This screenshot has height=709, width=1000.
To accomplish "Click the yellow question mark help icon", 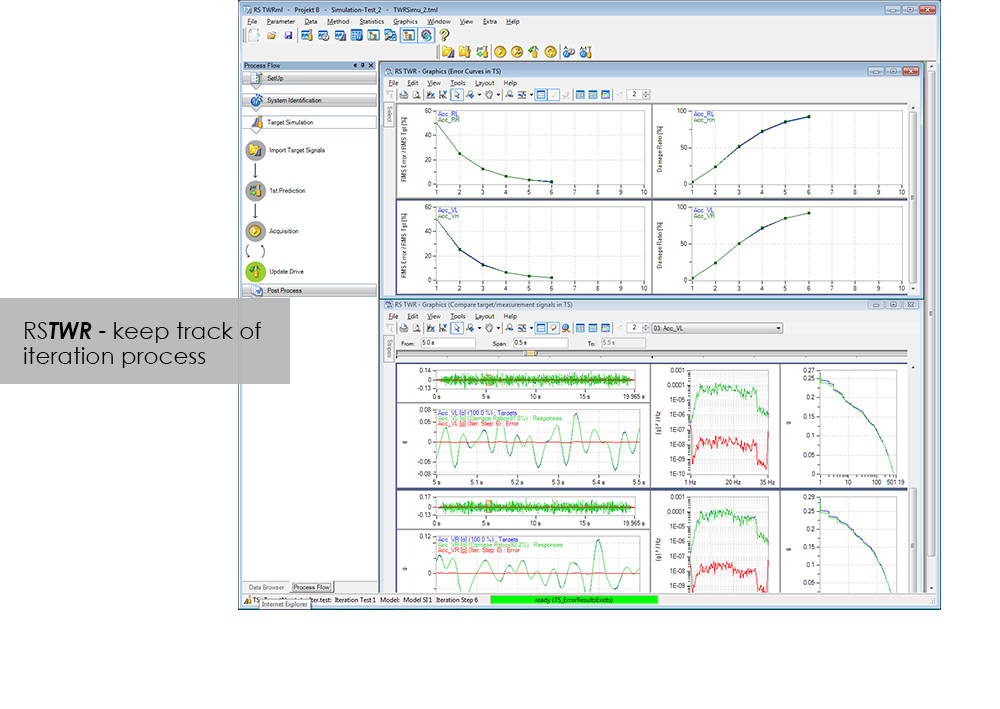I will 444,35.
